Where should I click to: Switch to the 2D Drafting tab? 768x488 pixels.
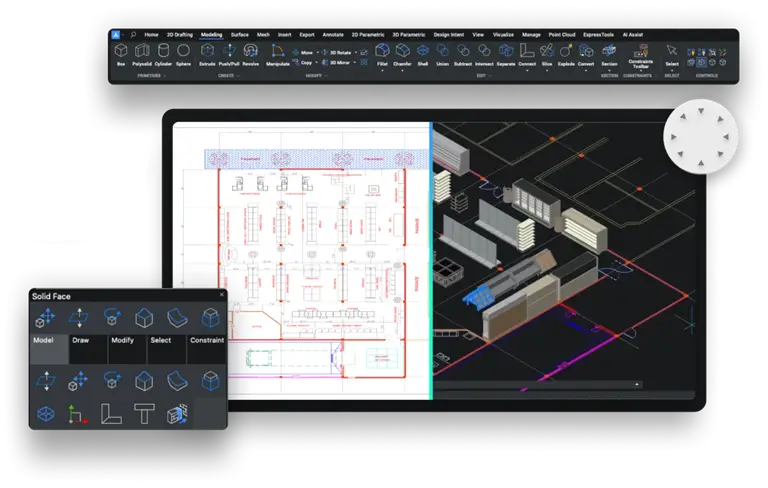[x=180, y=35]
